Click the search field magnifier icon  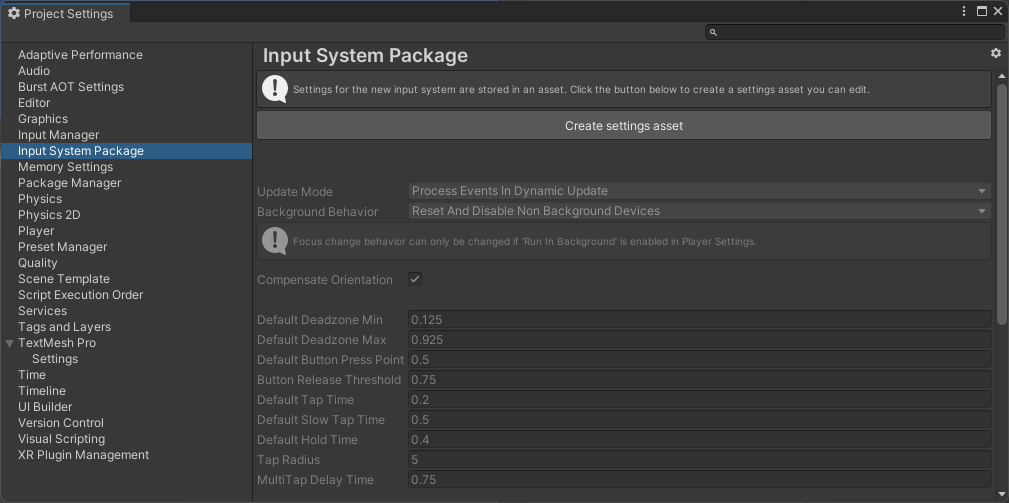tap(713, 32)
